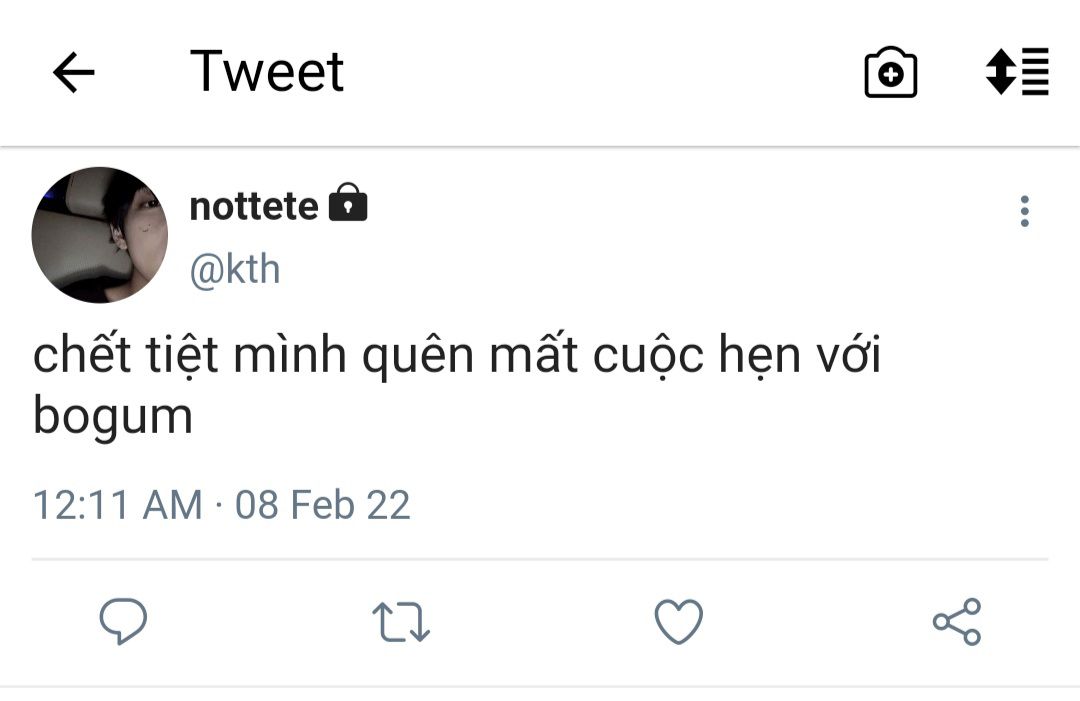
Task: Open nottete's profile picture
Action: click(x=100, y=235)
